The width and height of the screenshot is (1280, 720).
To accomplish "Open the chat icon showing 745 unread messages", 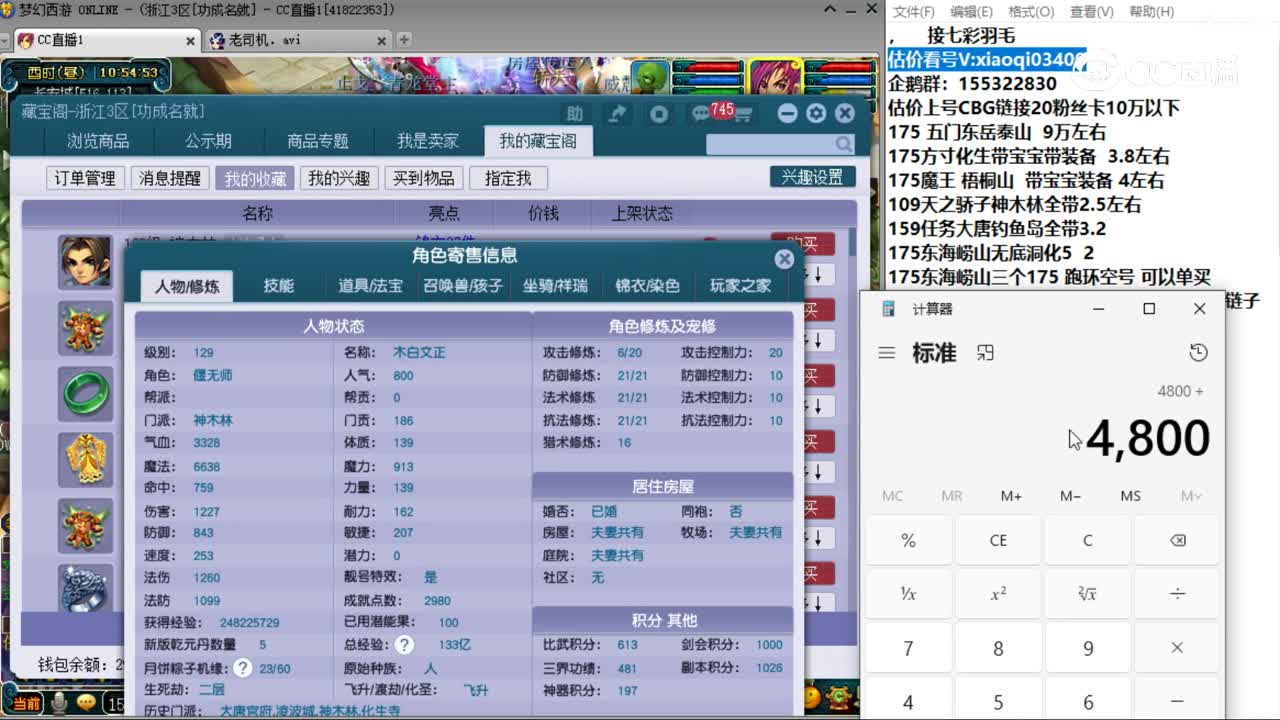I will (x=703, y=113).
